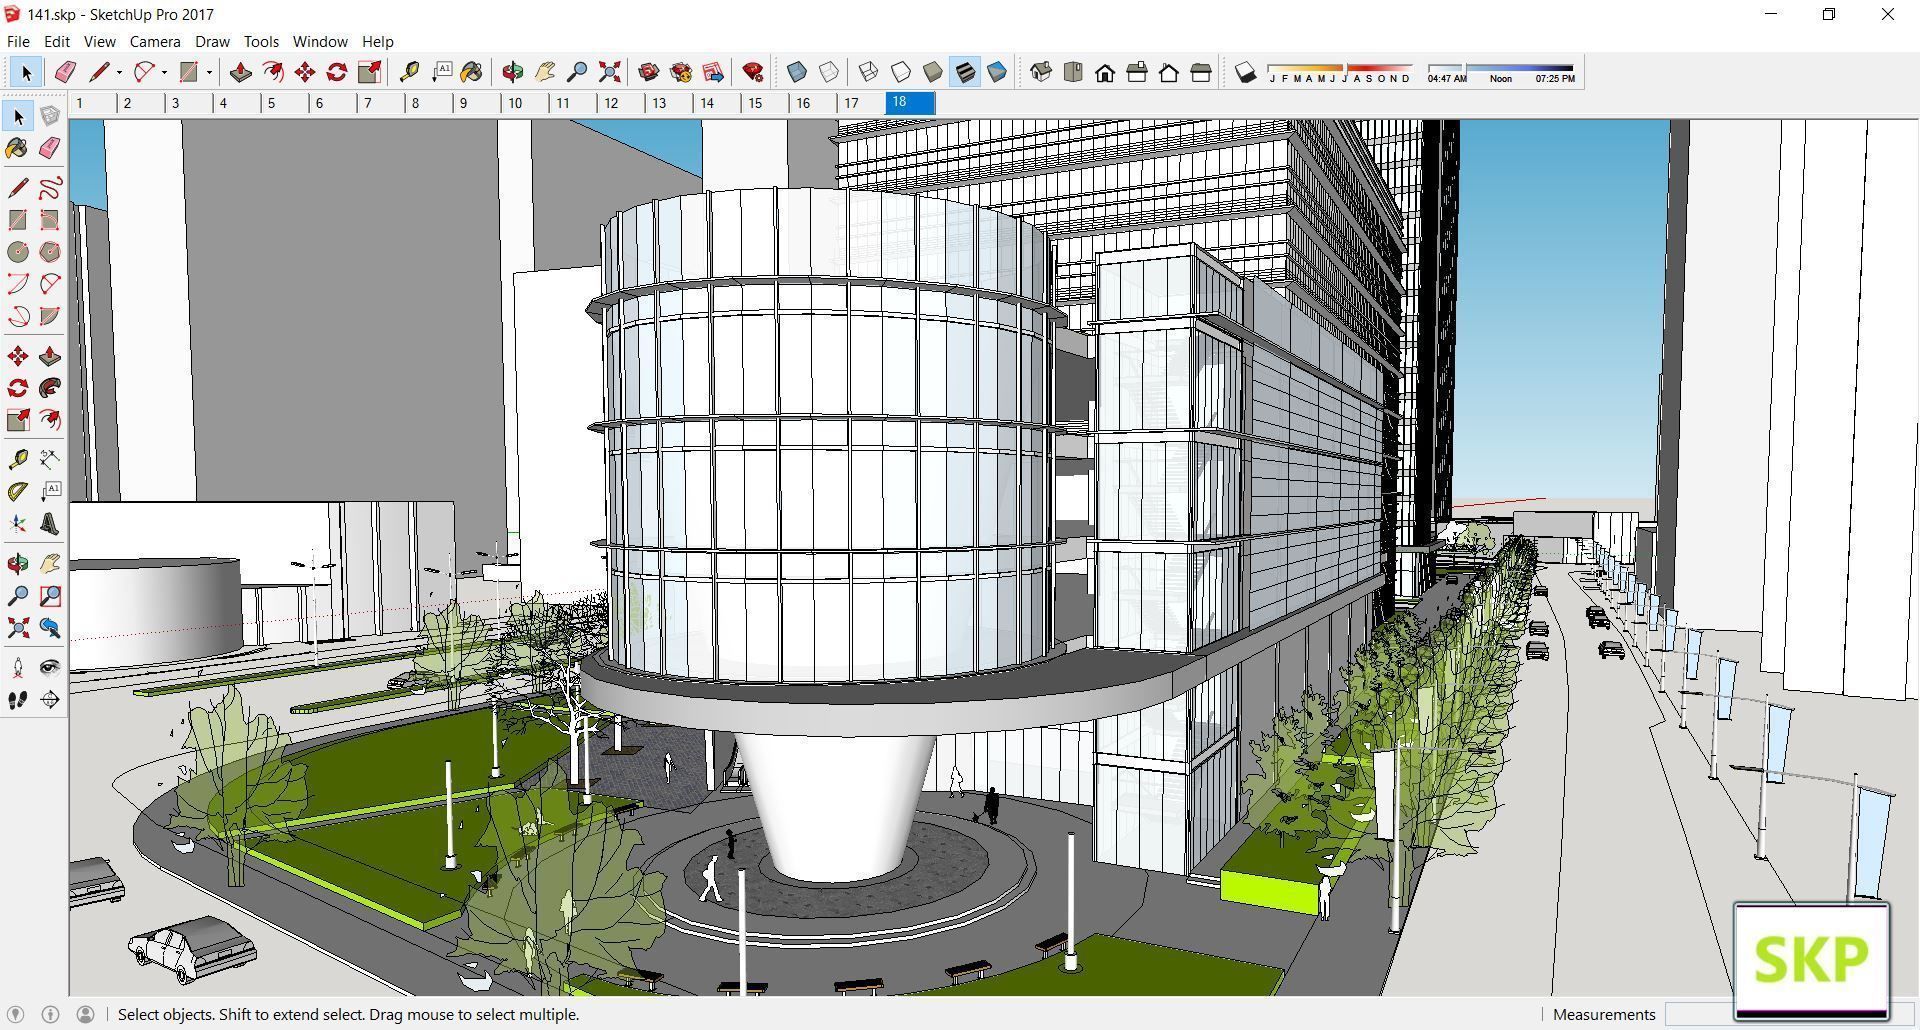The image size is (1920, 1030).
Task: Activate the Orbit tool in top toolbar
Action: coord(513,72)
